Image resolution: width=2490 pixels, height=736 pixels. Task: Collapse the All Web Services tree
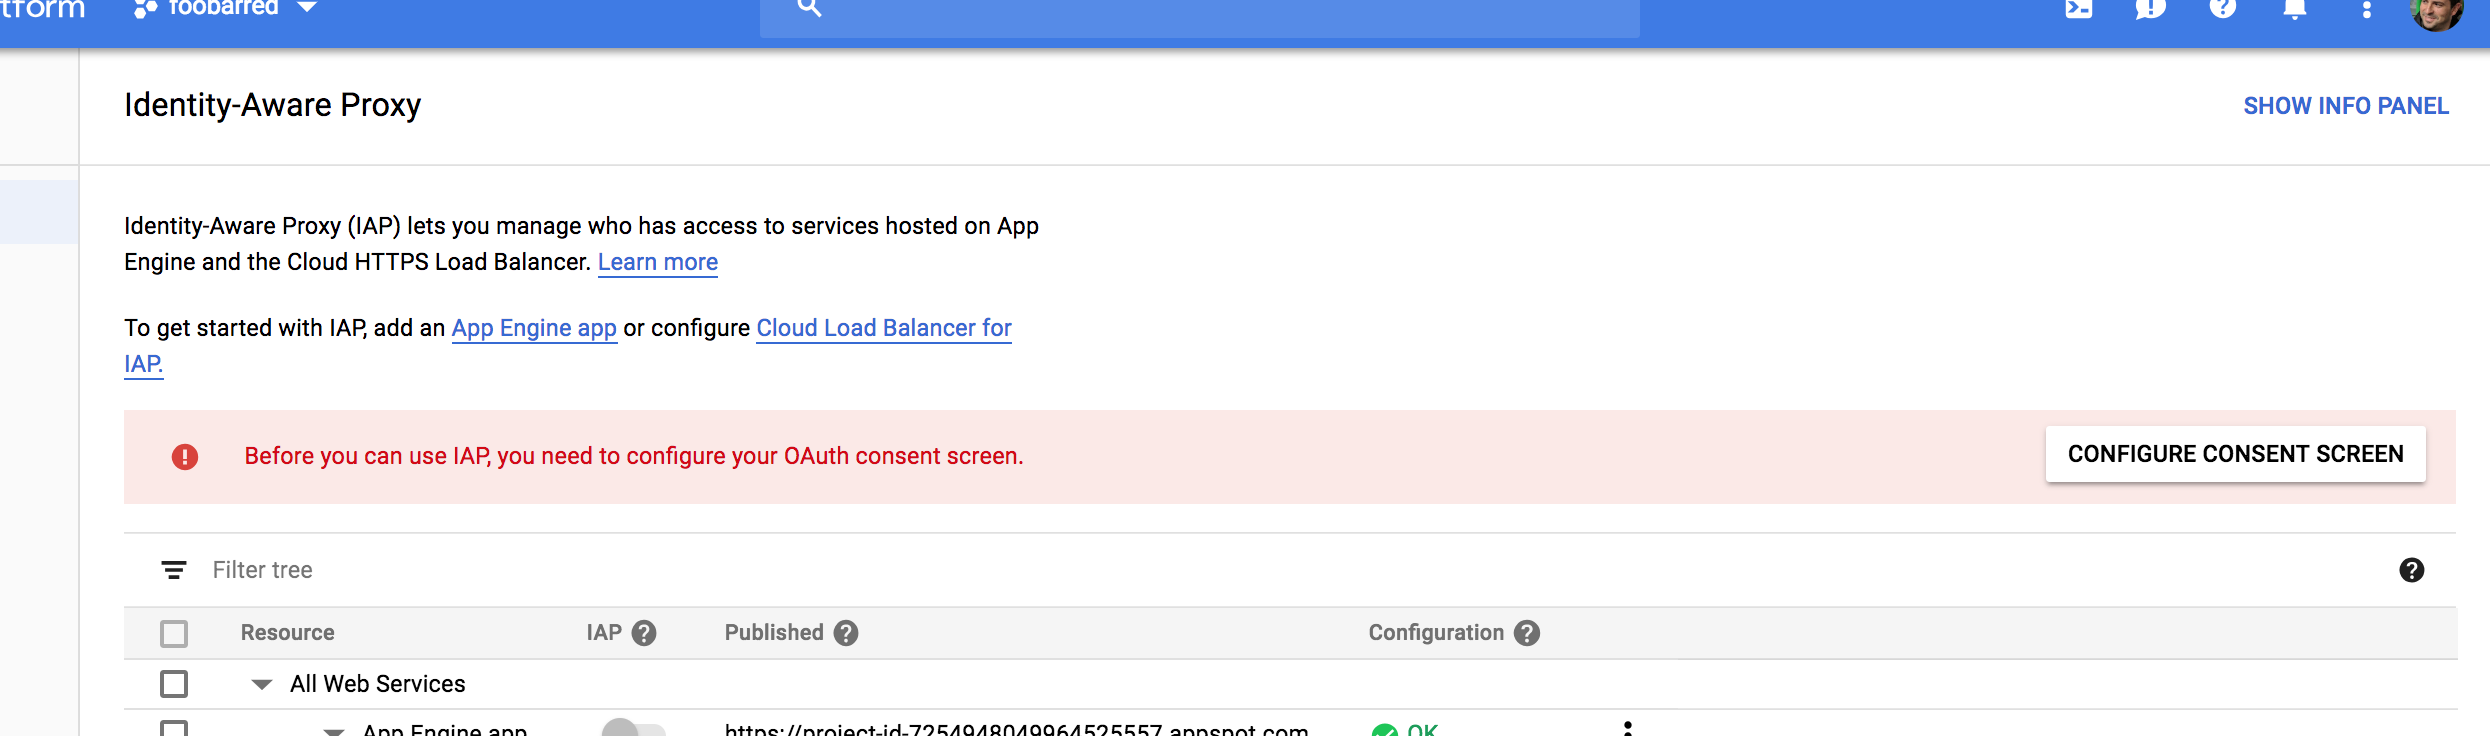pyautogui.click(x=262, y=685)
